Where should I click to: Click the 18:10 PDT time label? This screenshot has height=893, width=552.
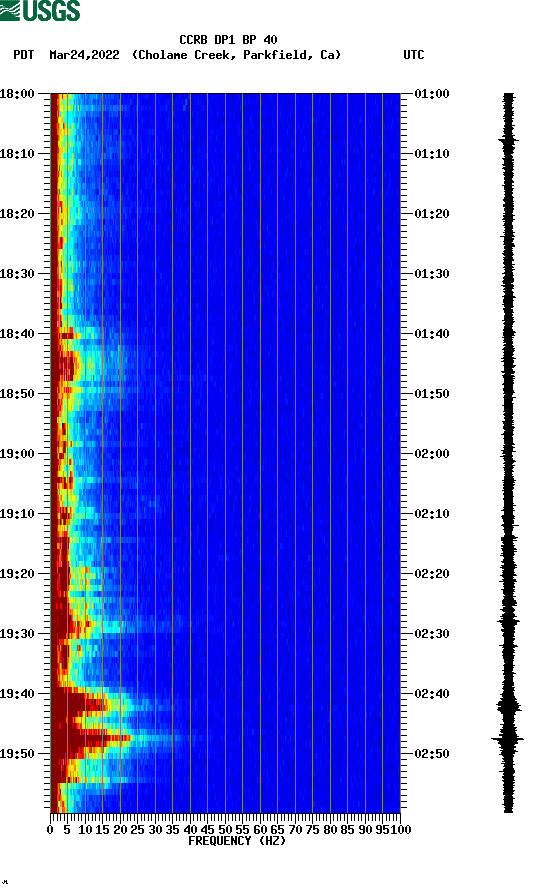click(17, 154)
